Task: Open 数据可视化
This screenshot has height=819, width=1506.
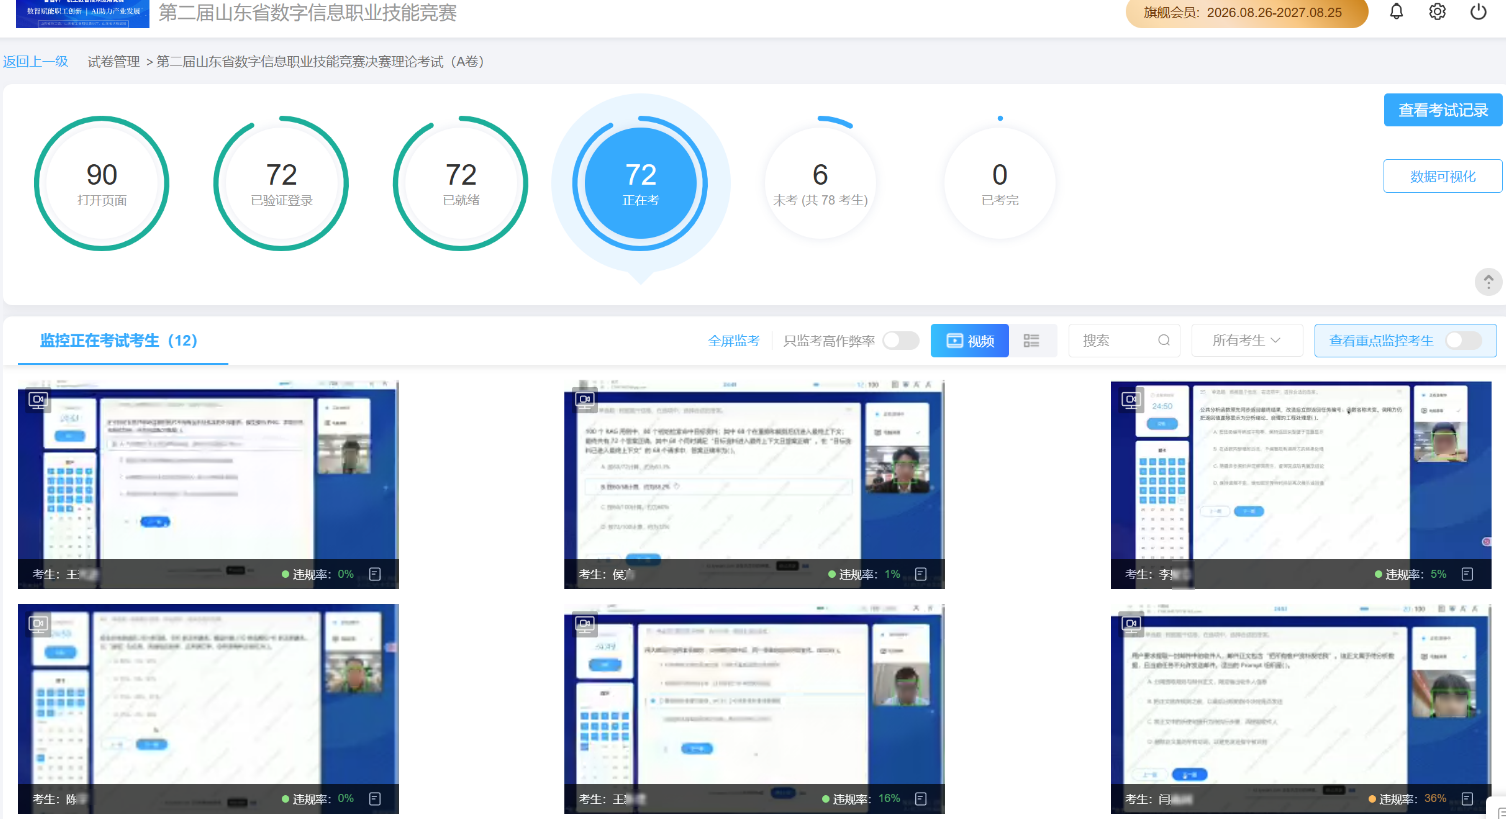Action: point(1443,176)
